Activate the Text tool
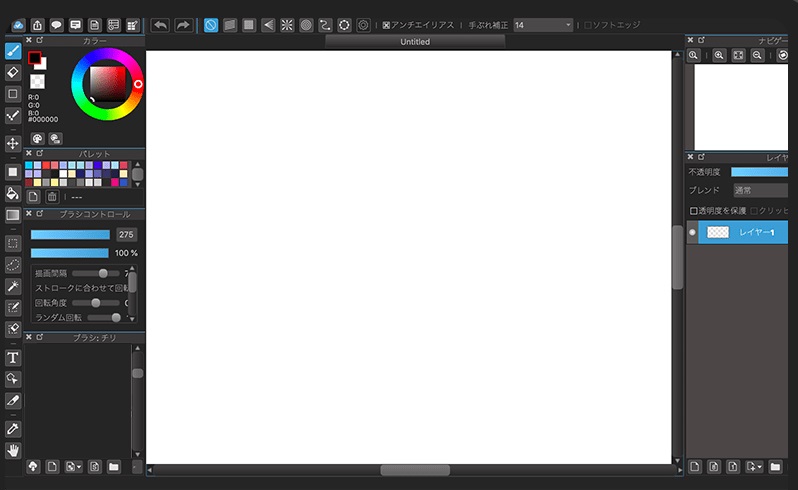 click(13, 358)
